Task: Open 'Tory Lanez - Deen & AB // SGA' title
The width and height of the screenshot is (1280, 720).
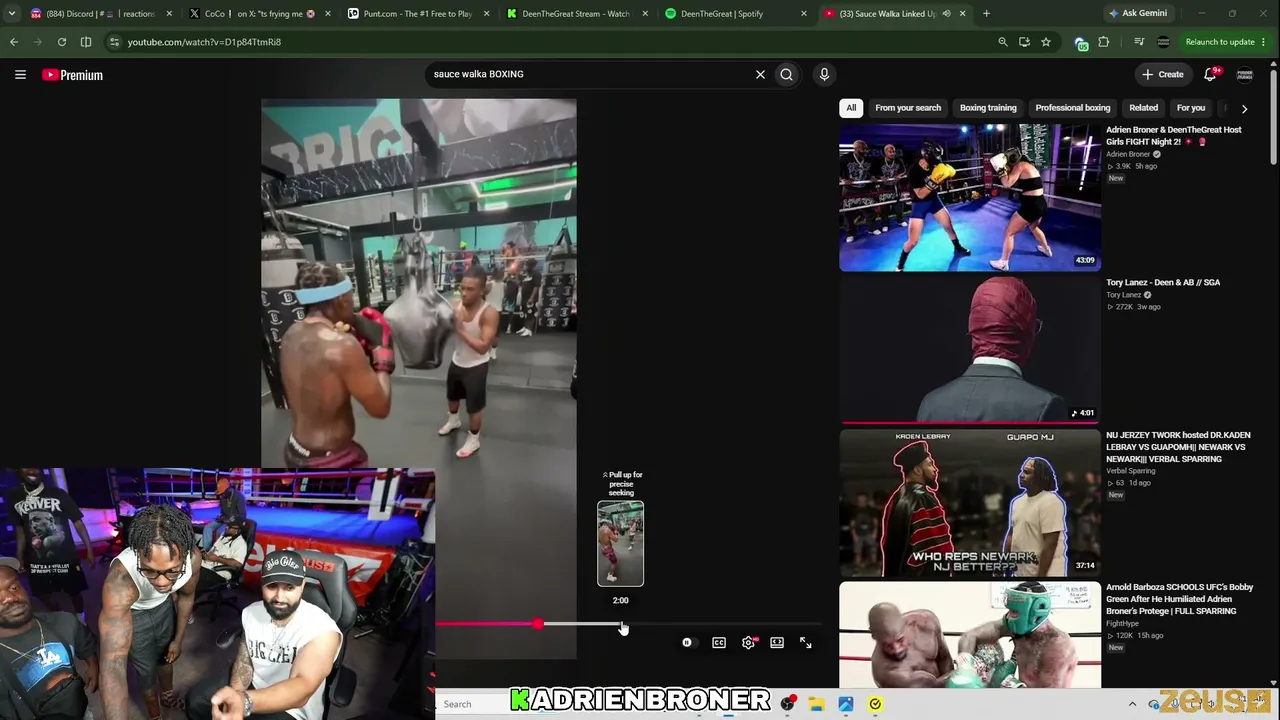Action: pyautogui.click(x=1163, y=282)
